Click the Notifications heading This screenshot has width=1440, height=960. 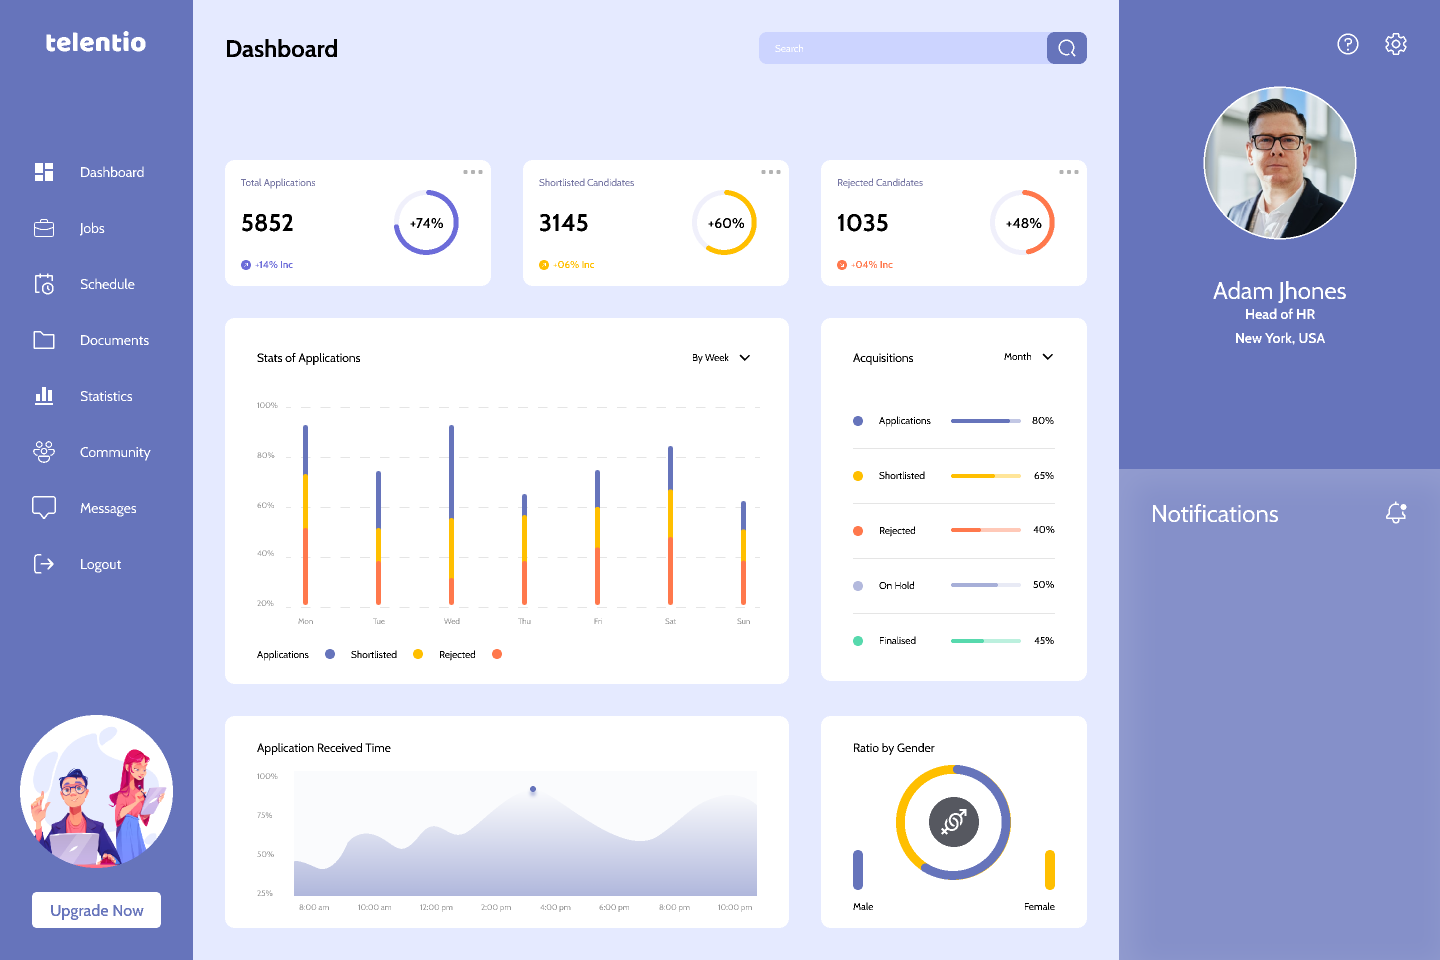pyautogui.click(x=1214, y=514)
